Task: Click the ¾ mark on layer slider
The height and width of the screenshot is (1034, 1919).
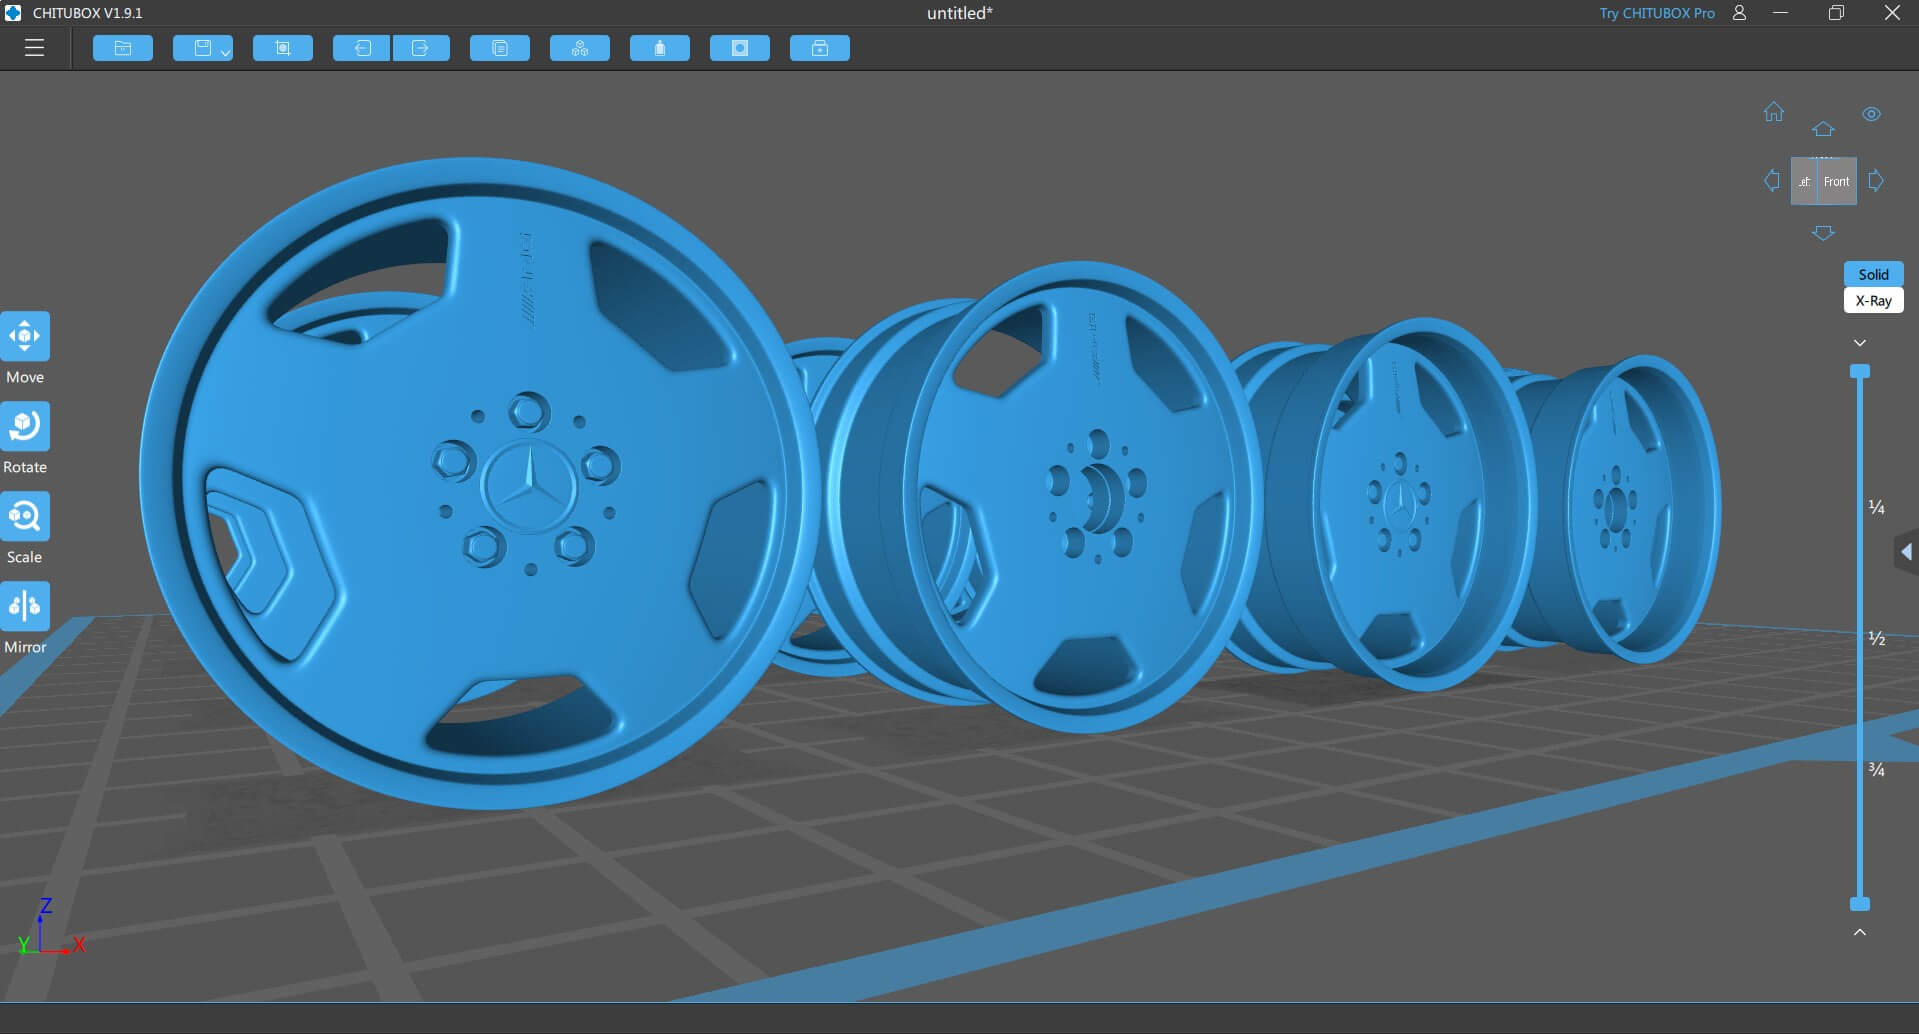Action: coord(1877,769)
